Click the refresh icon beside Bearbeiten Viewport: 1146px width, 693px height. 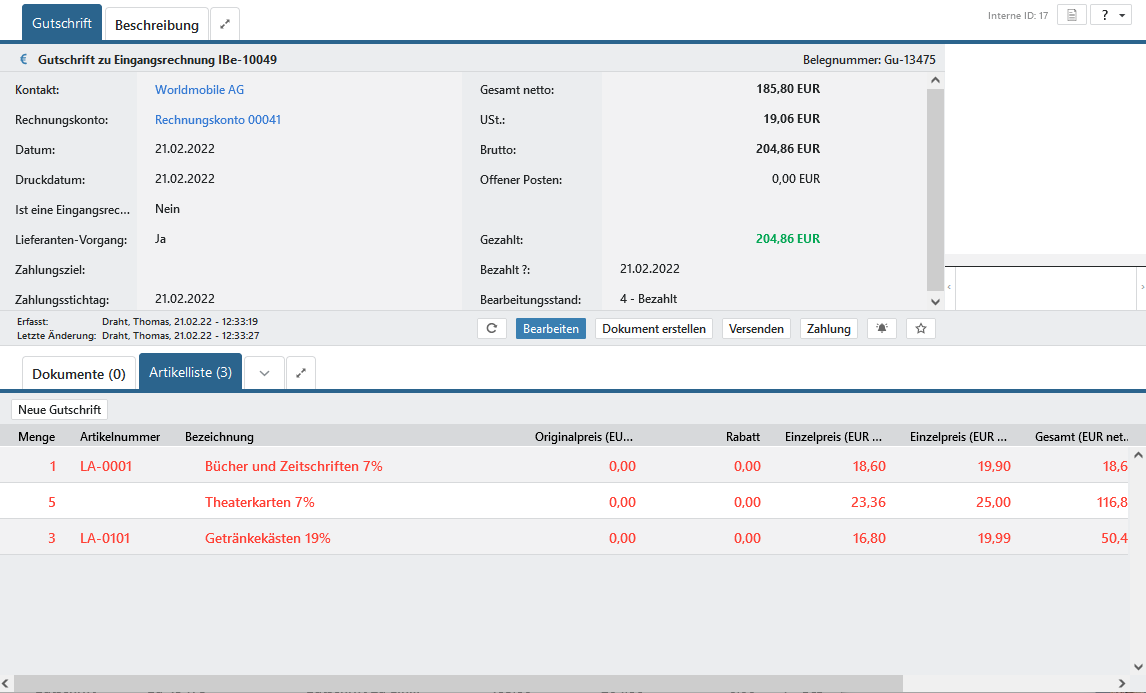[x=492, y=329]
